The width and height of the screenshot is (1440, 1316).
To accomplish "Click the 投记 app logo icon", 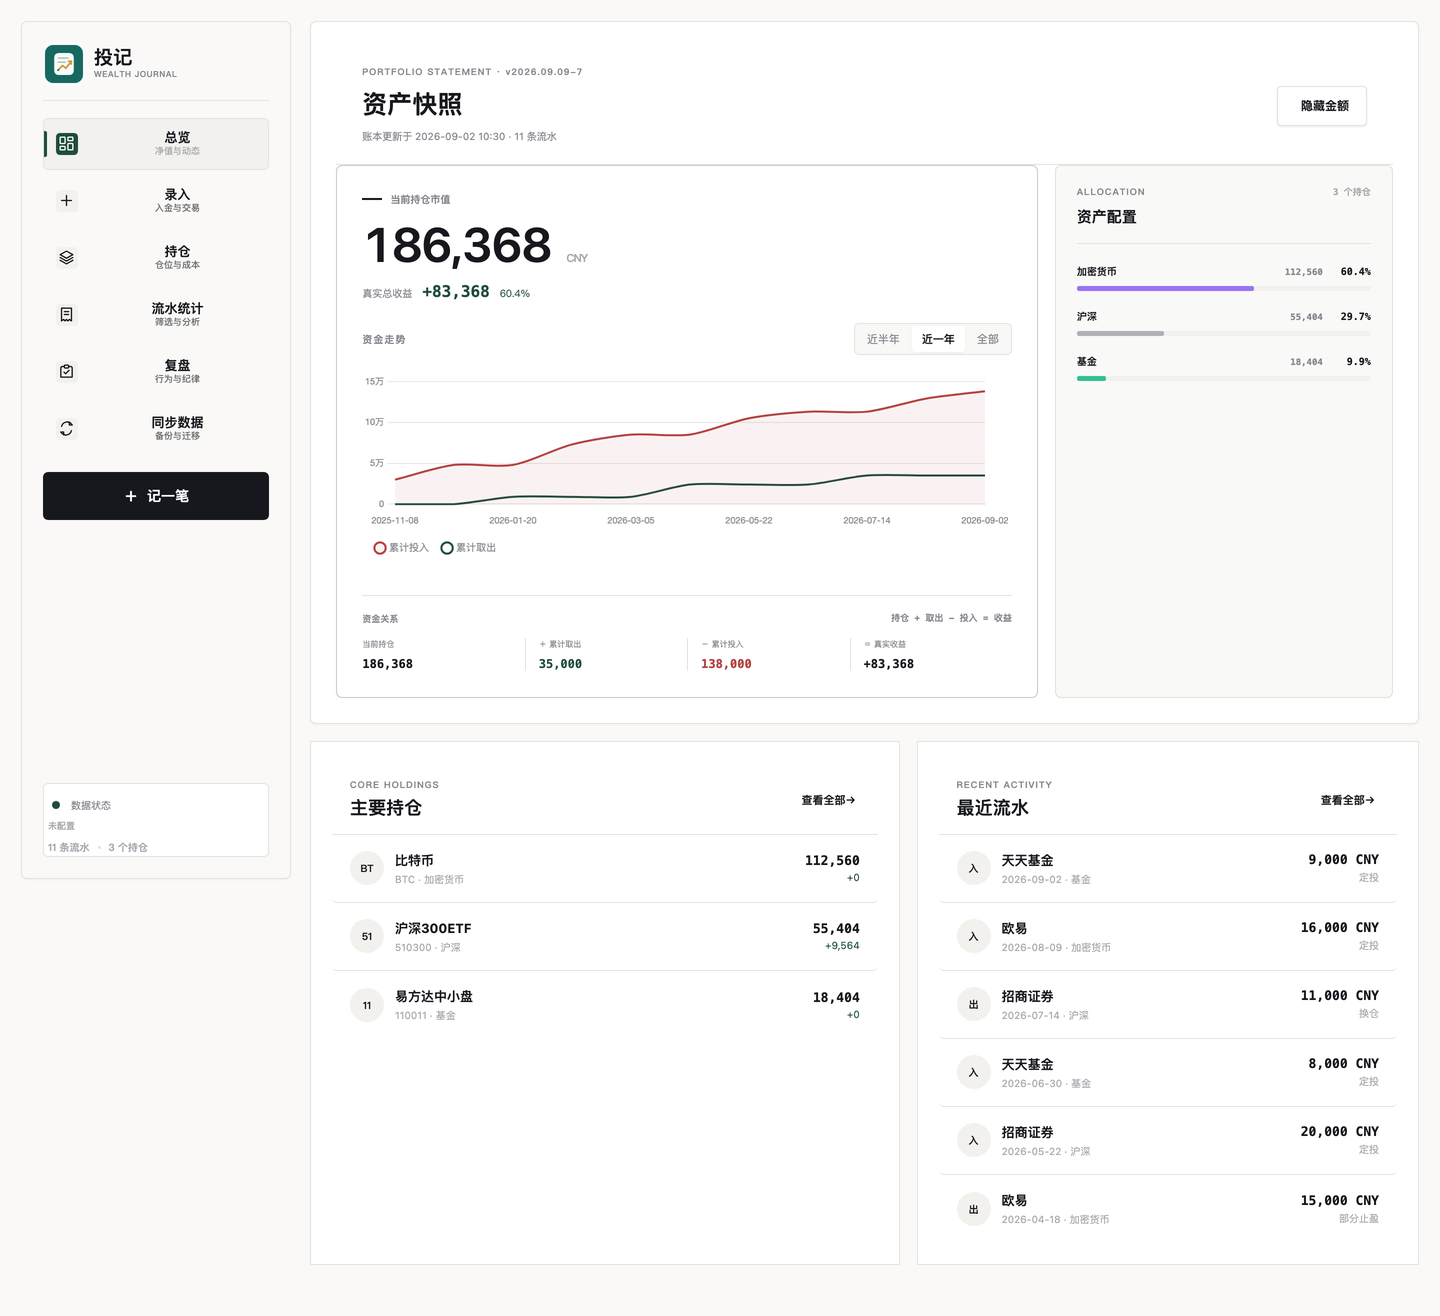I will click(64, 64).
